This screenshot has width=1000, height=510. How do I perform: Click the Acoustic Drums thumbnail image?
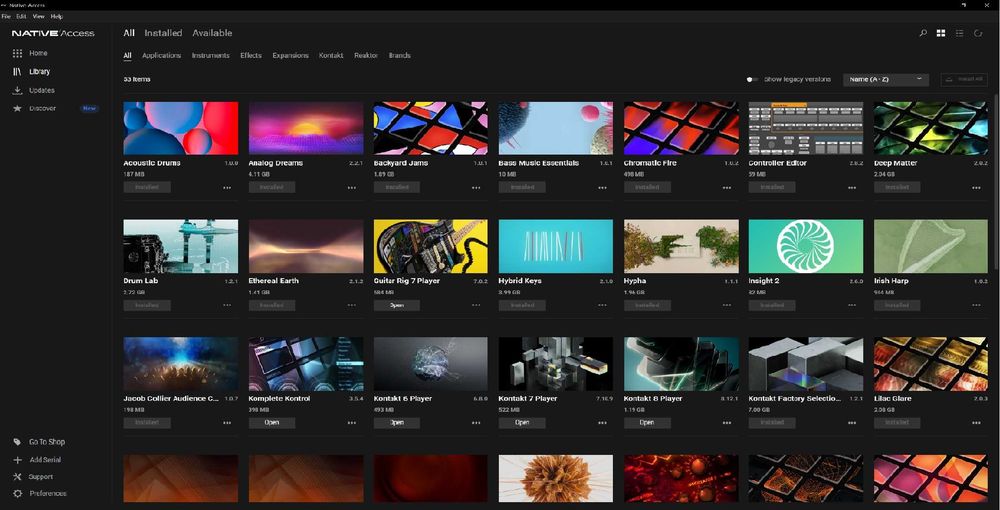[x=180, y=128]
